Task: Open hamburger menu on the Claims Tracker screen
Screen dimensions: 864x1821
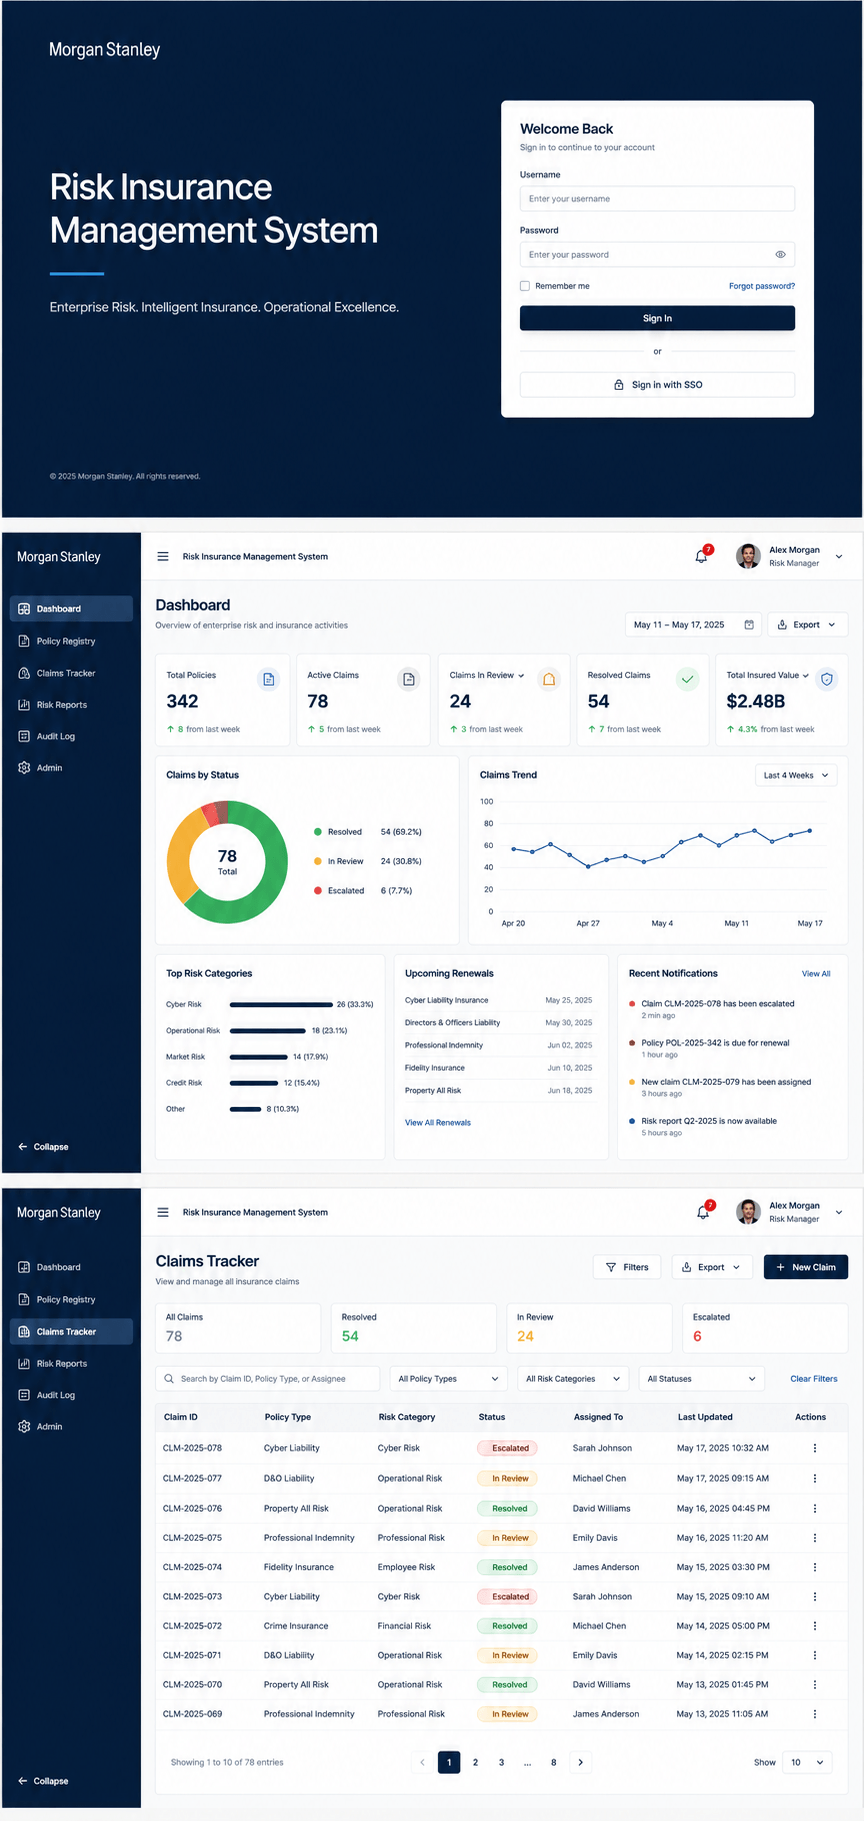Action: click(x=163, y=1212)
